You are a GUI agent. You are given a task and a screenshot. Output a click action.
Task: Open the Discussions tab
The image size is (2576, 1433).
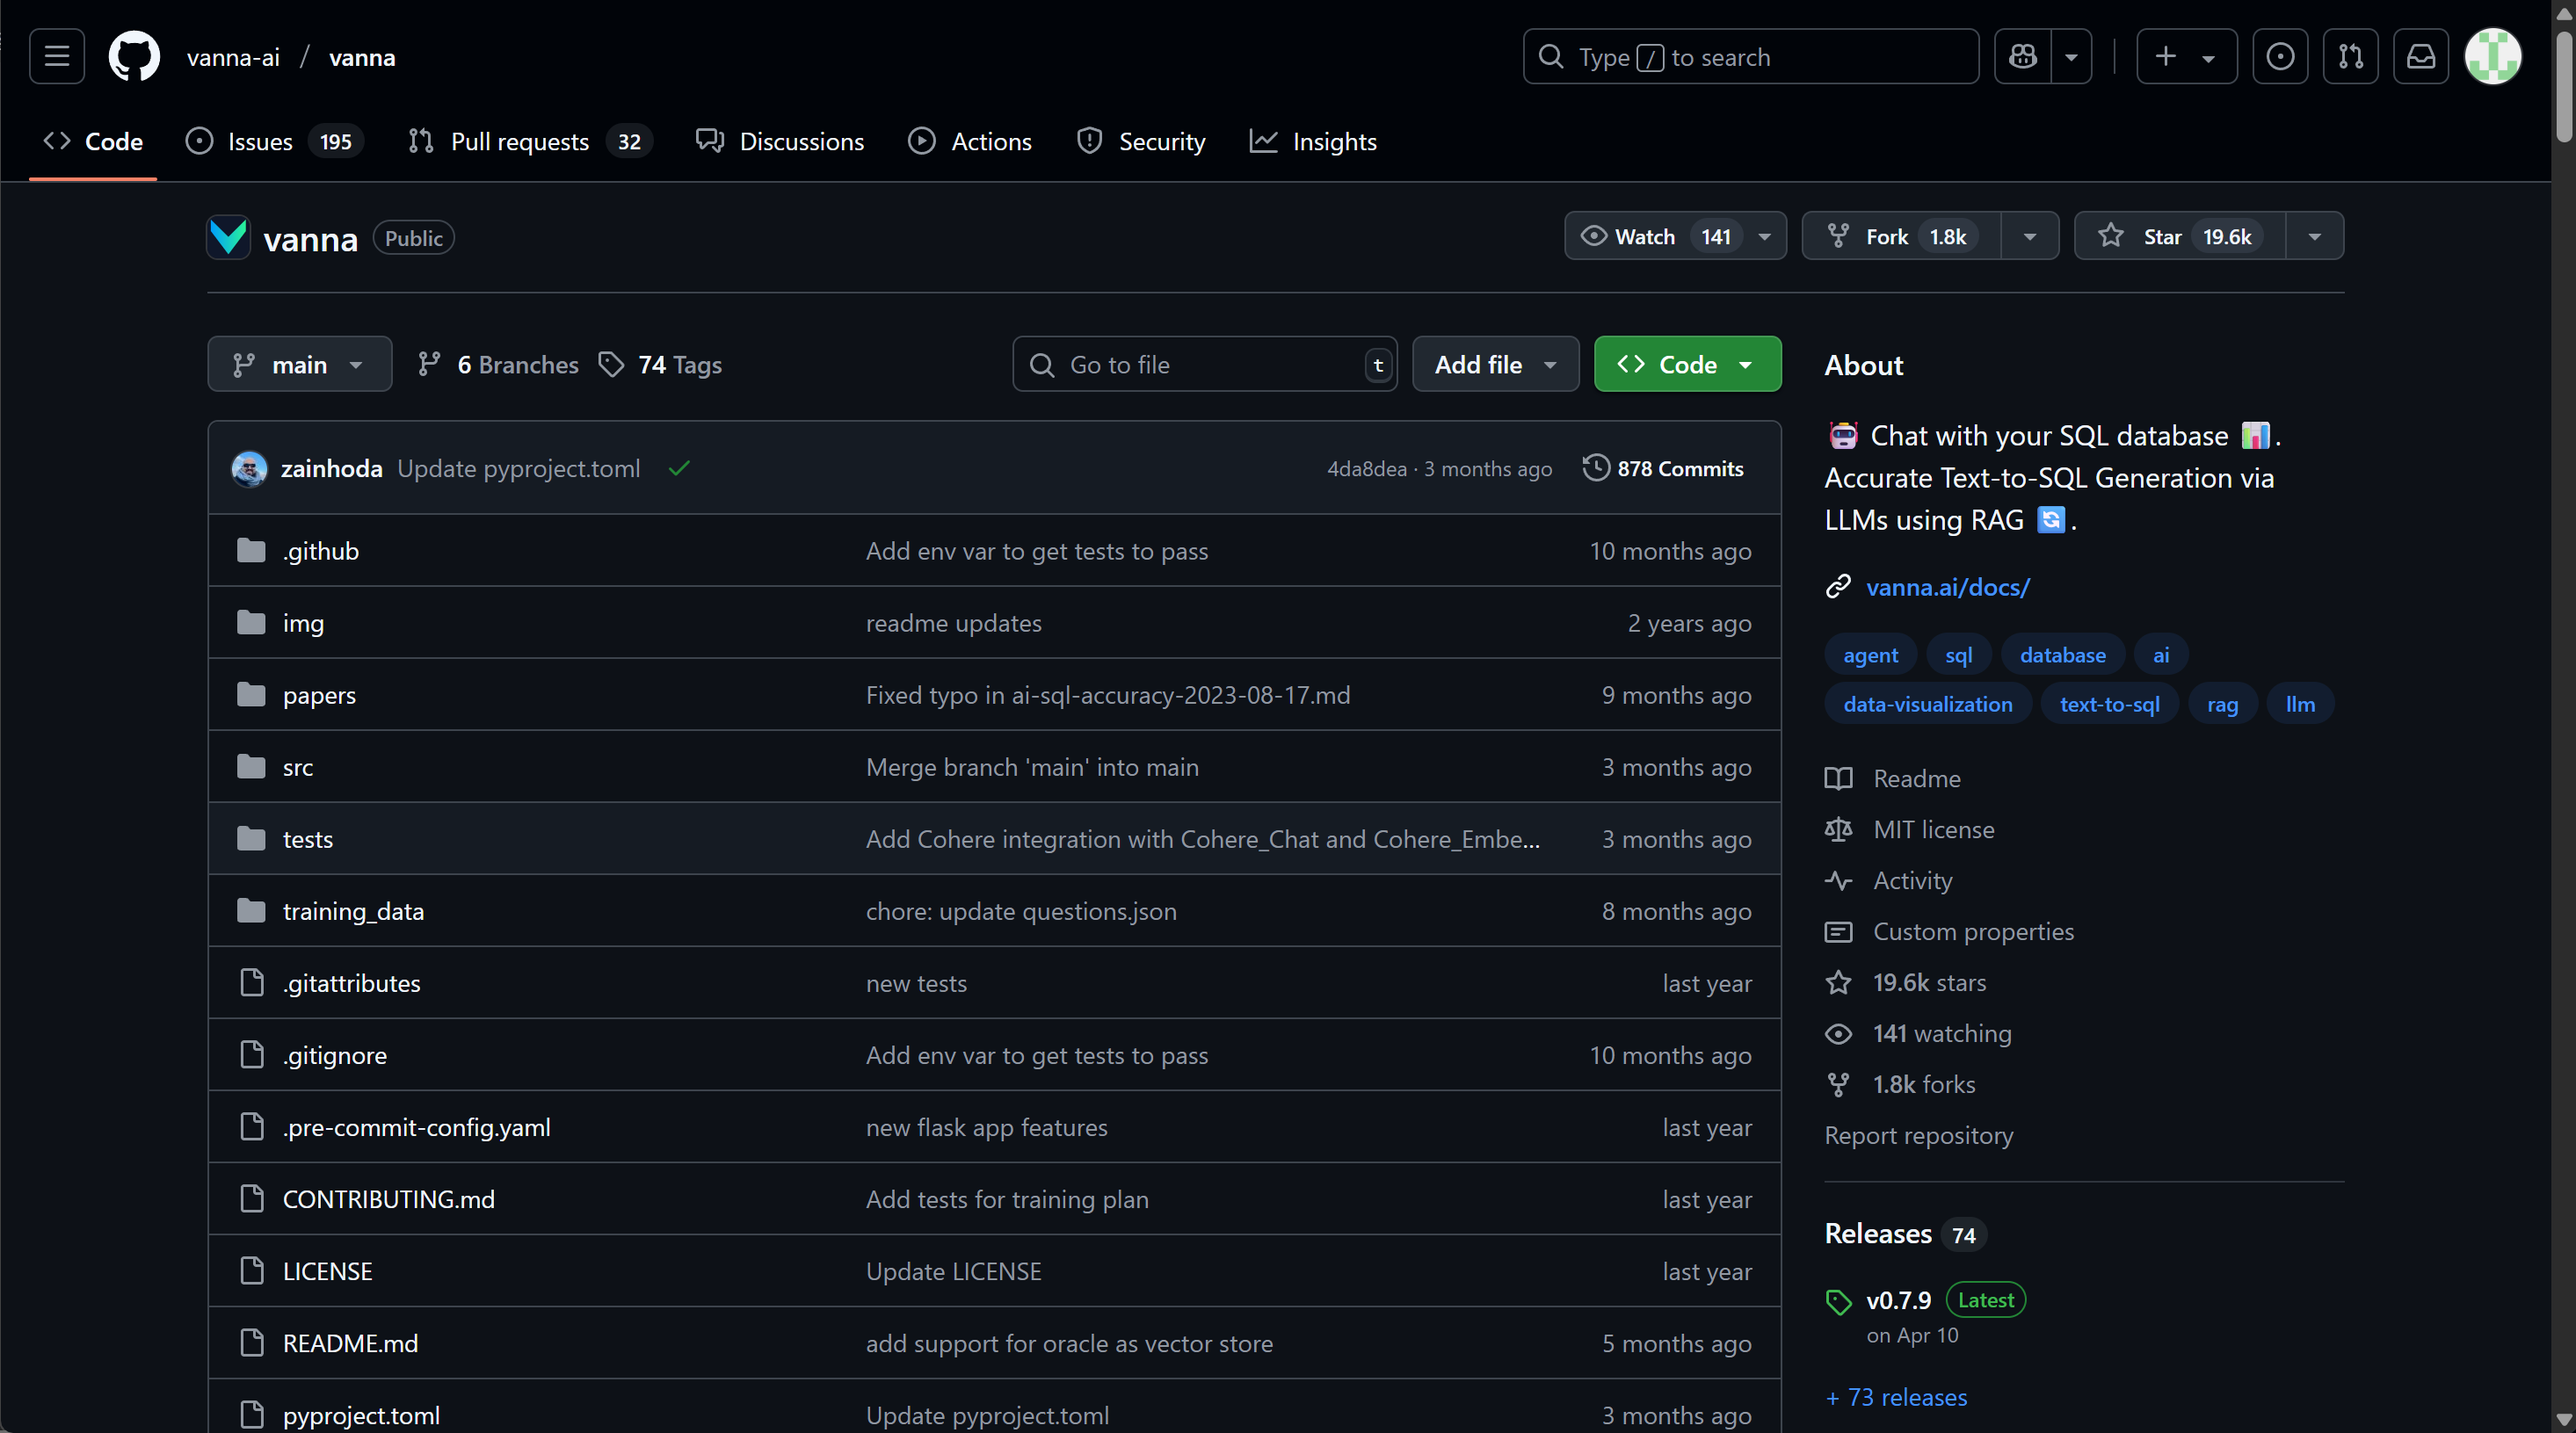point(780,142)
